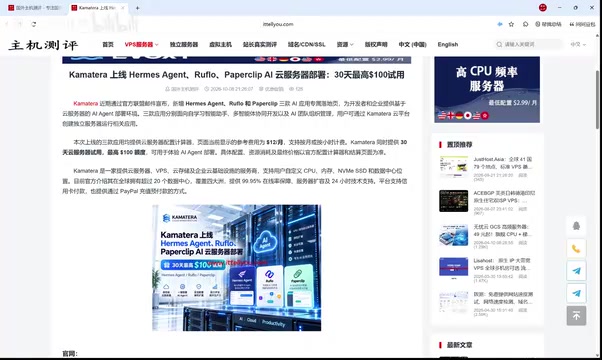The width and height of the screenshot is (602, 360).
Task: Open the 版权声明 menu item
Action: tap(376, 45)
